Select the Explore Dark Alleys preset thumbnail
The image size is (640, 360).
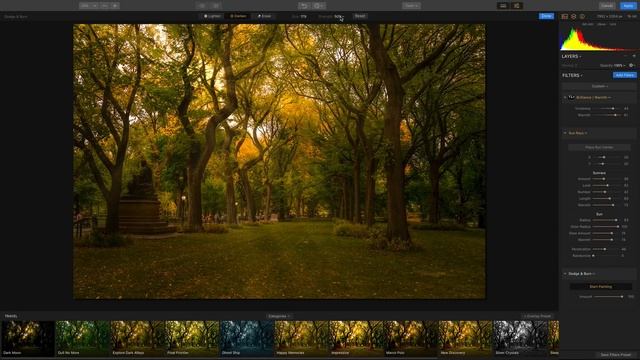[x=138, y=338]
